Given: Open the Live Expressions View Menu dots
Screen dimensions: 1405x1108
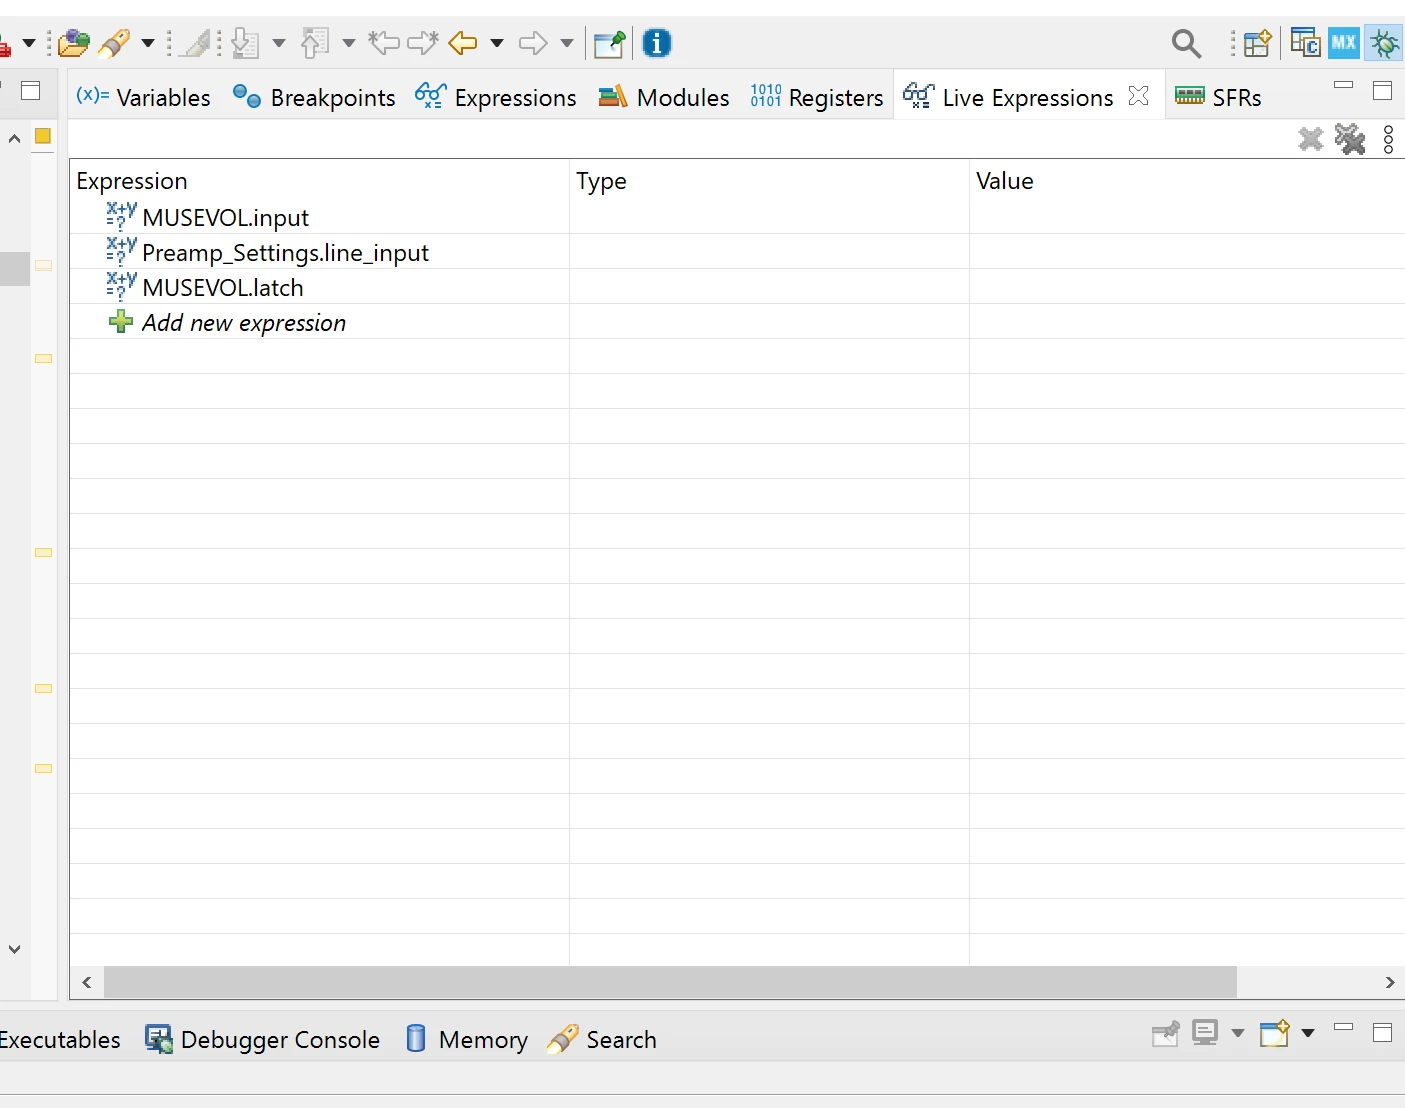Looking at the screenshot, I should 1389,140.
